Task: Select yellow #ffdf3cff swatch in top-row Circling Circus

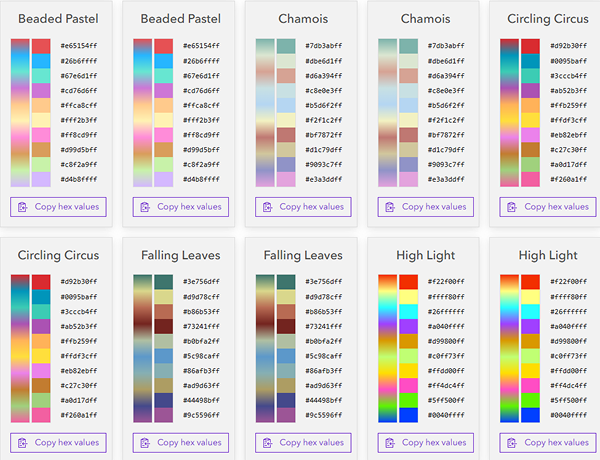Action: click(x=530, y=120)
